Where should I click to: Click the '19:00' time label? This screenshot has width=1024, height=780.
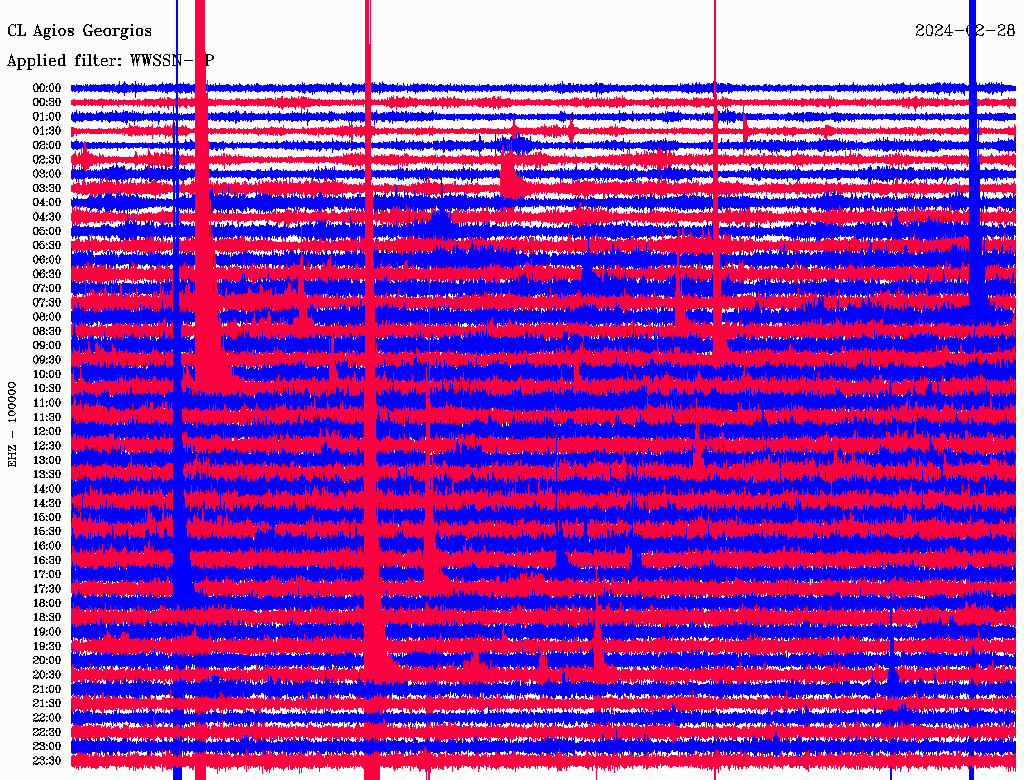coord(47,632)
